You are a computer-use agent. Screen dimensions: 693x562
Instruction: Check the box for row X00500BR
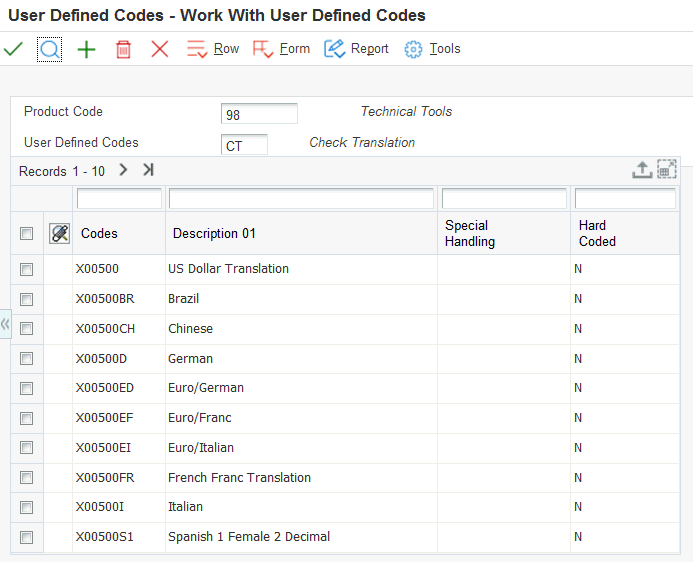(x=27, y=299)
